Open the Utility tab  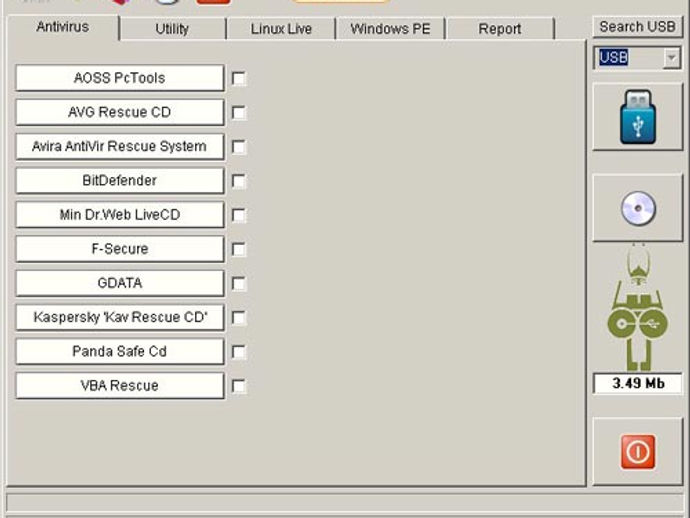click(x=172, y=29)
